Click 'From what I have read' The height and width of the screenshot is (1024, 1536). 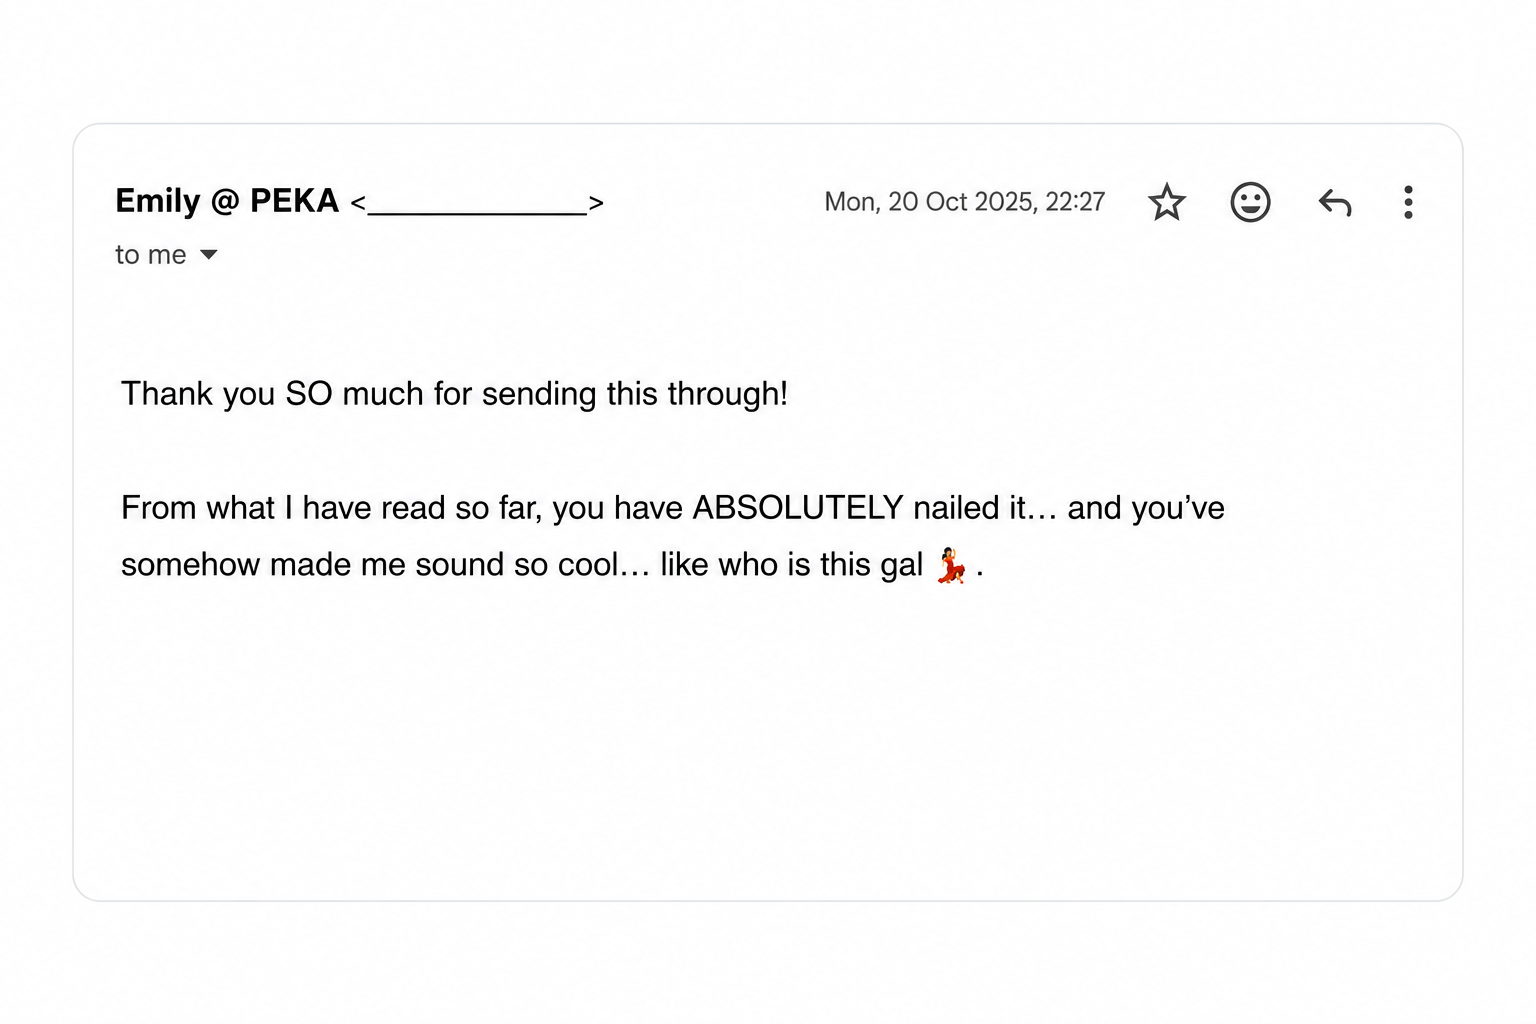(x=283, y=508)
